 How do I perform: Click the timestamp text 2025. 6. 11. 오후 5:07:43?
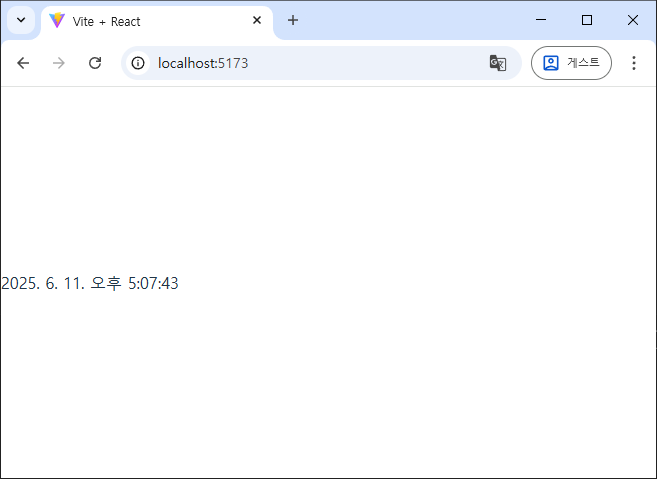[90, 283]
